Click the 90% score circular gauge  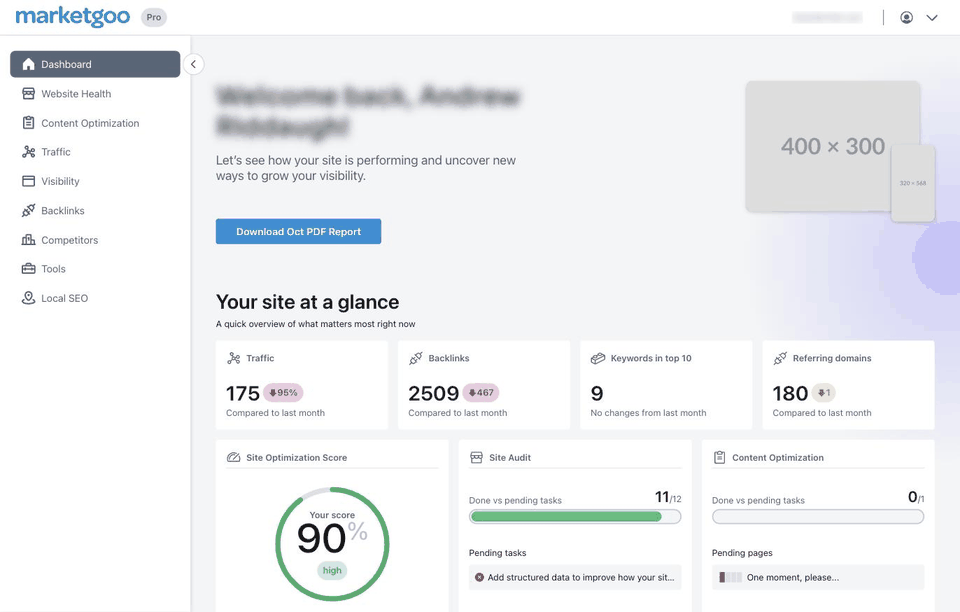(332, 543)
